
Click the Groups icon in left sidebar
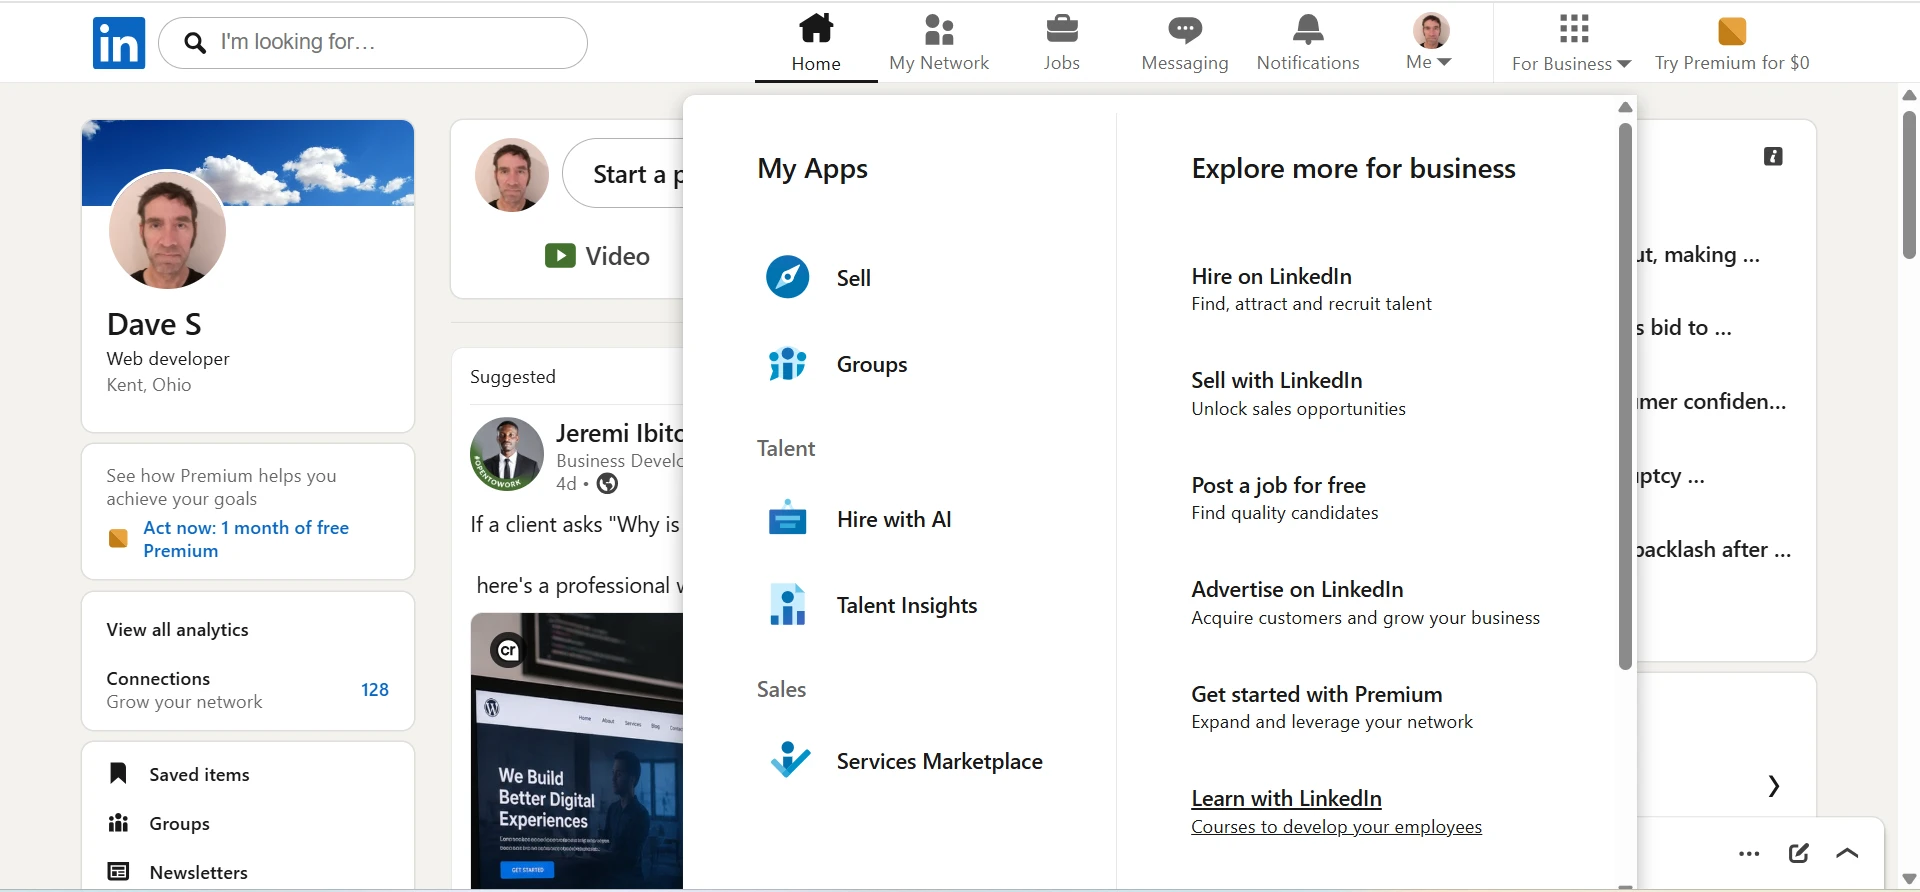pyautogui.click(x=118, y=822)
